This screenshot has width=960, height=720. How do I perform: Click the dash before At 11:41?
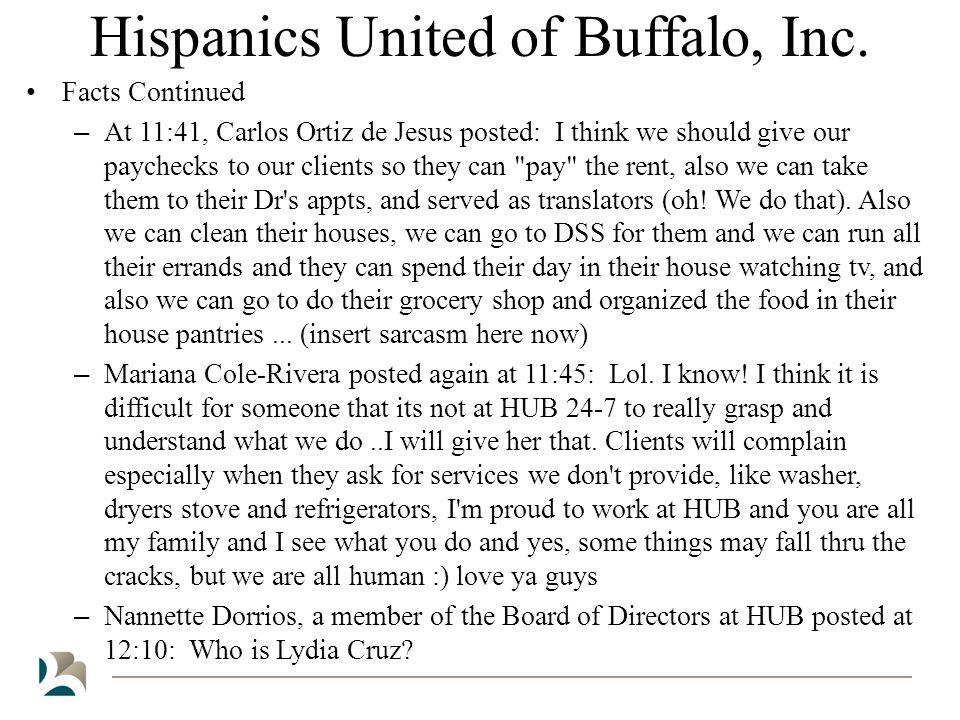coord(81,133)
